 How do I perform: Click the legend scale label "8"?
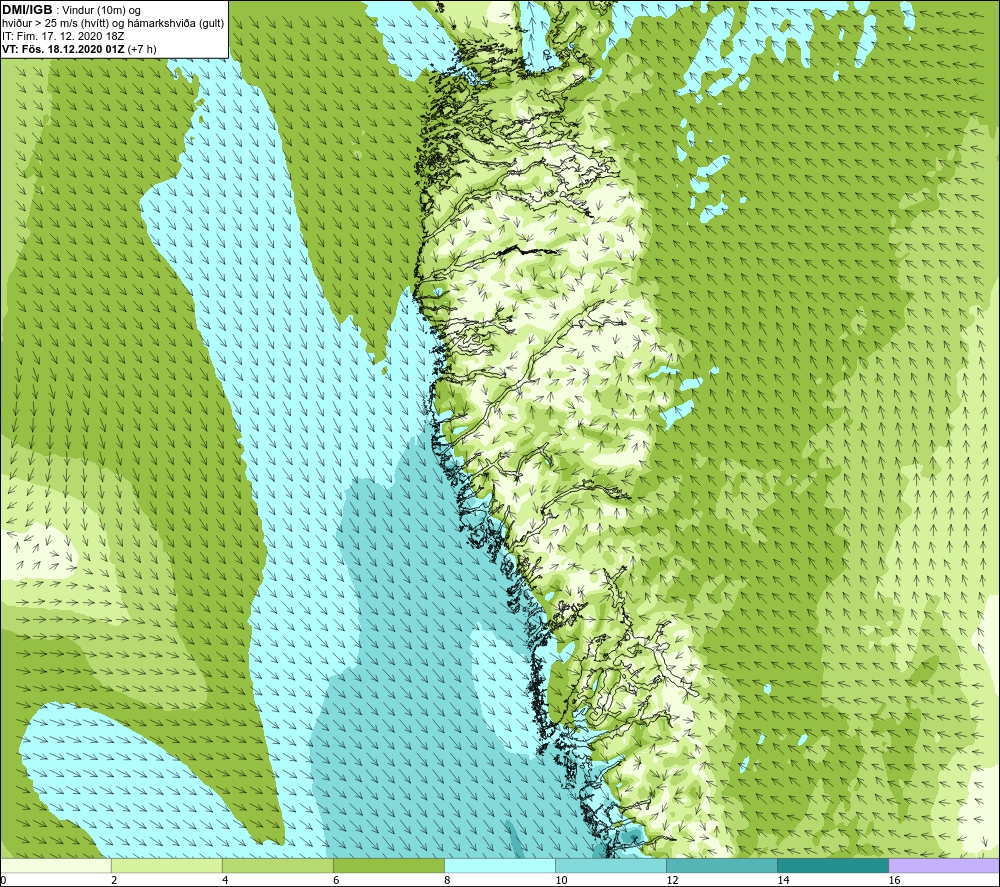pos(447,881)
